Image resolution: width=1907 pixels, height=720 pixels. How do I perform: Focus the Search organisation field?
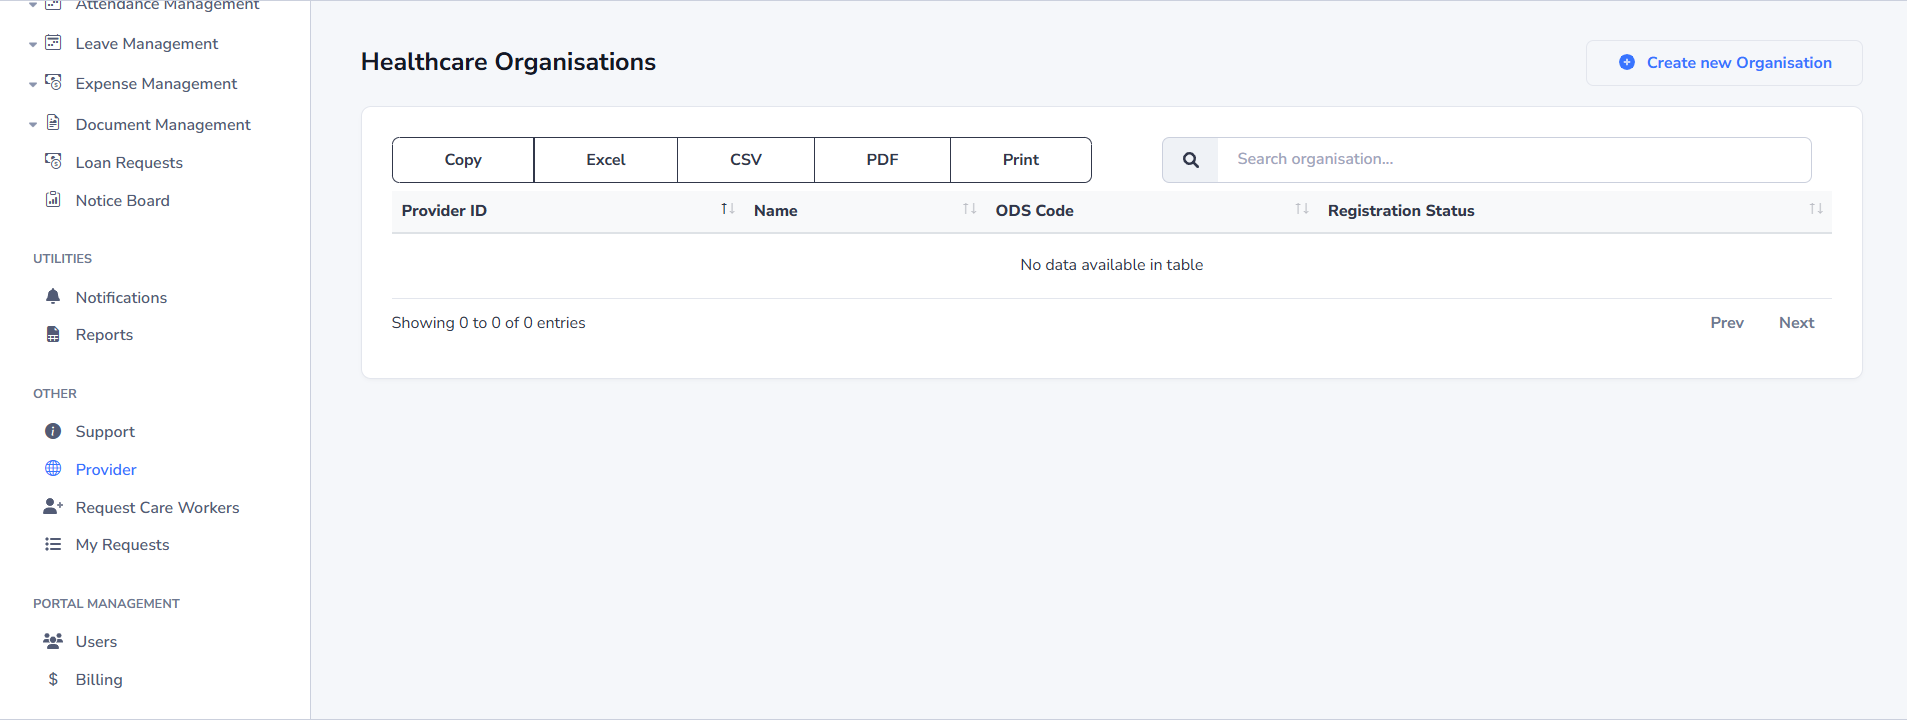(1513, 160)
